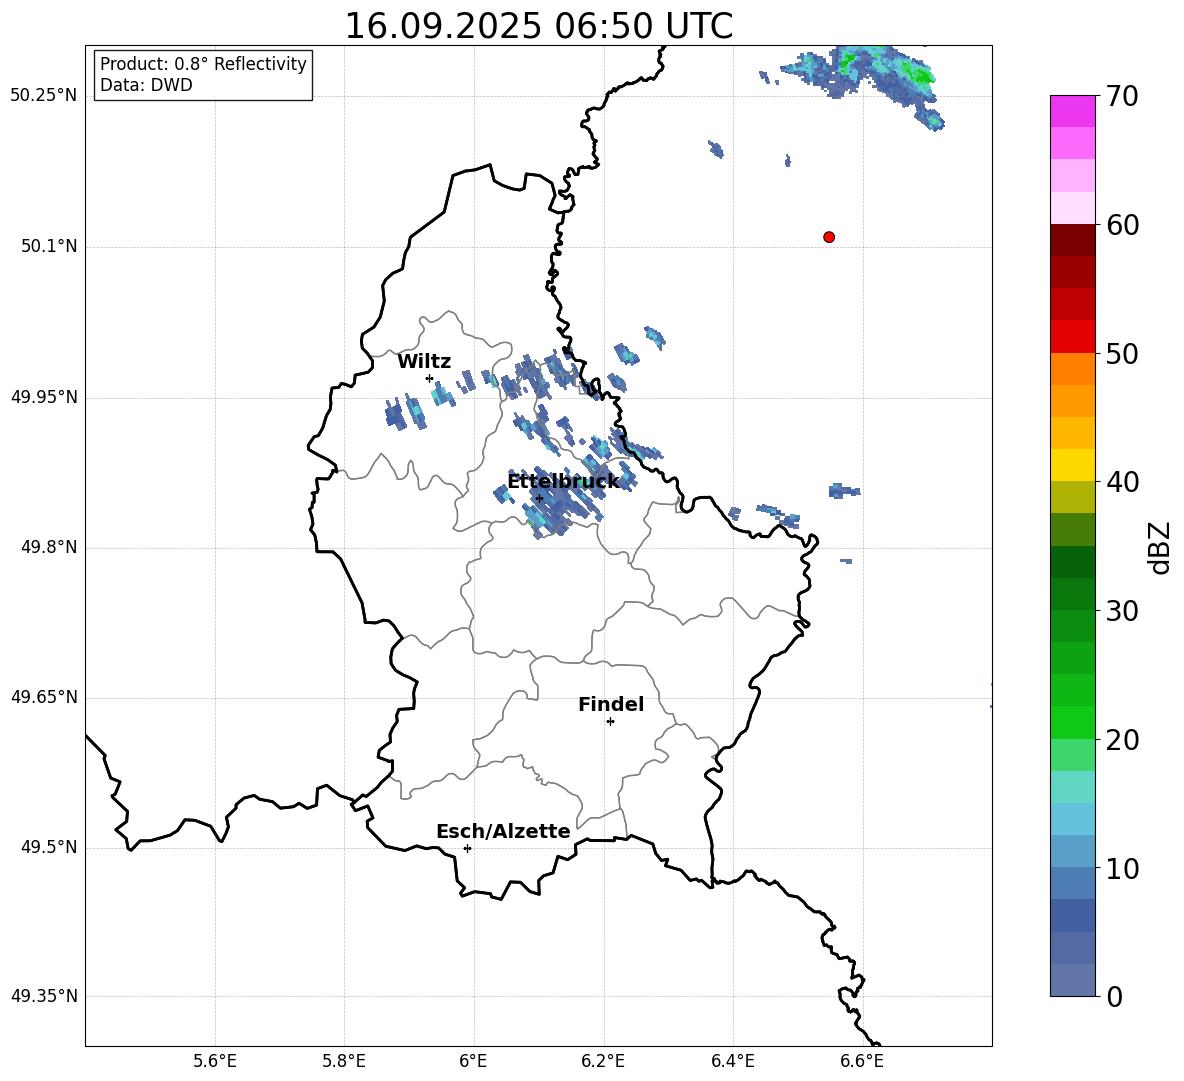The height and width of the screenshot is (1081, 1184).
Task: Click the Findel location cross marker
Action: pyautogui.click(x=610, y=722)
